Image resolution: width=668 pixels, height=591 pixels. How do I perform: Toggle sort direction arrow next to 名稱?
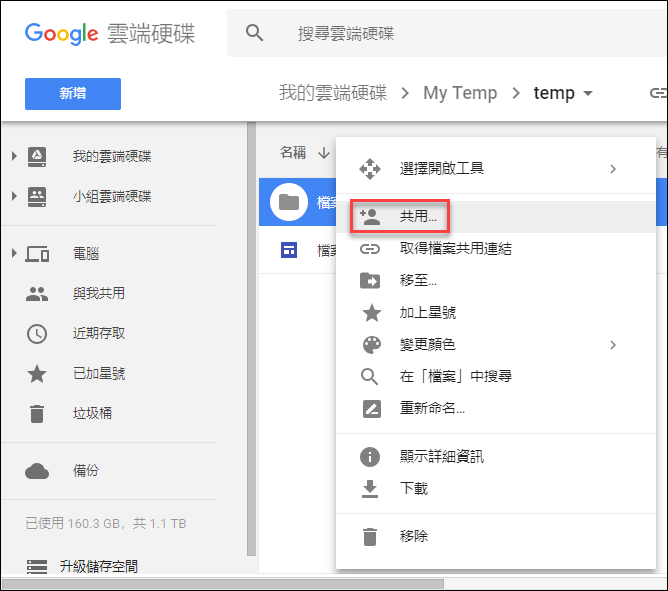tap(324, 153)
